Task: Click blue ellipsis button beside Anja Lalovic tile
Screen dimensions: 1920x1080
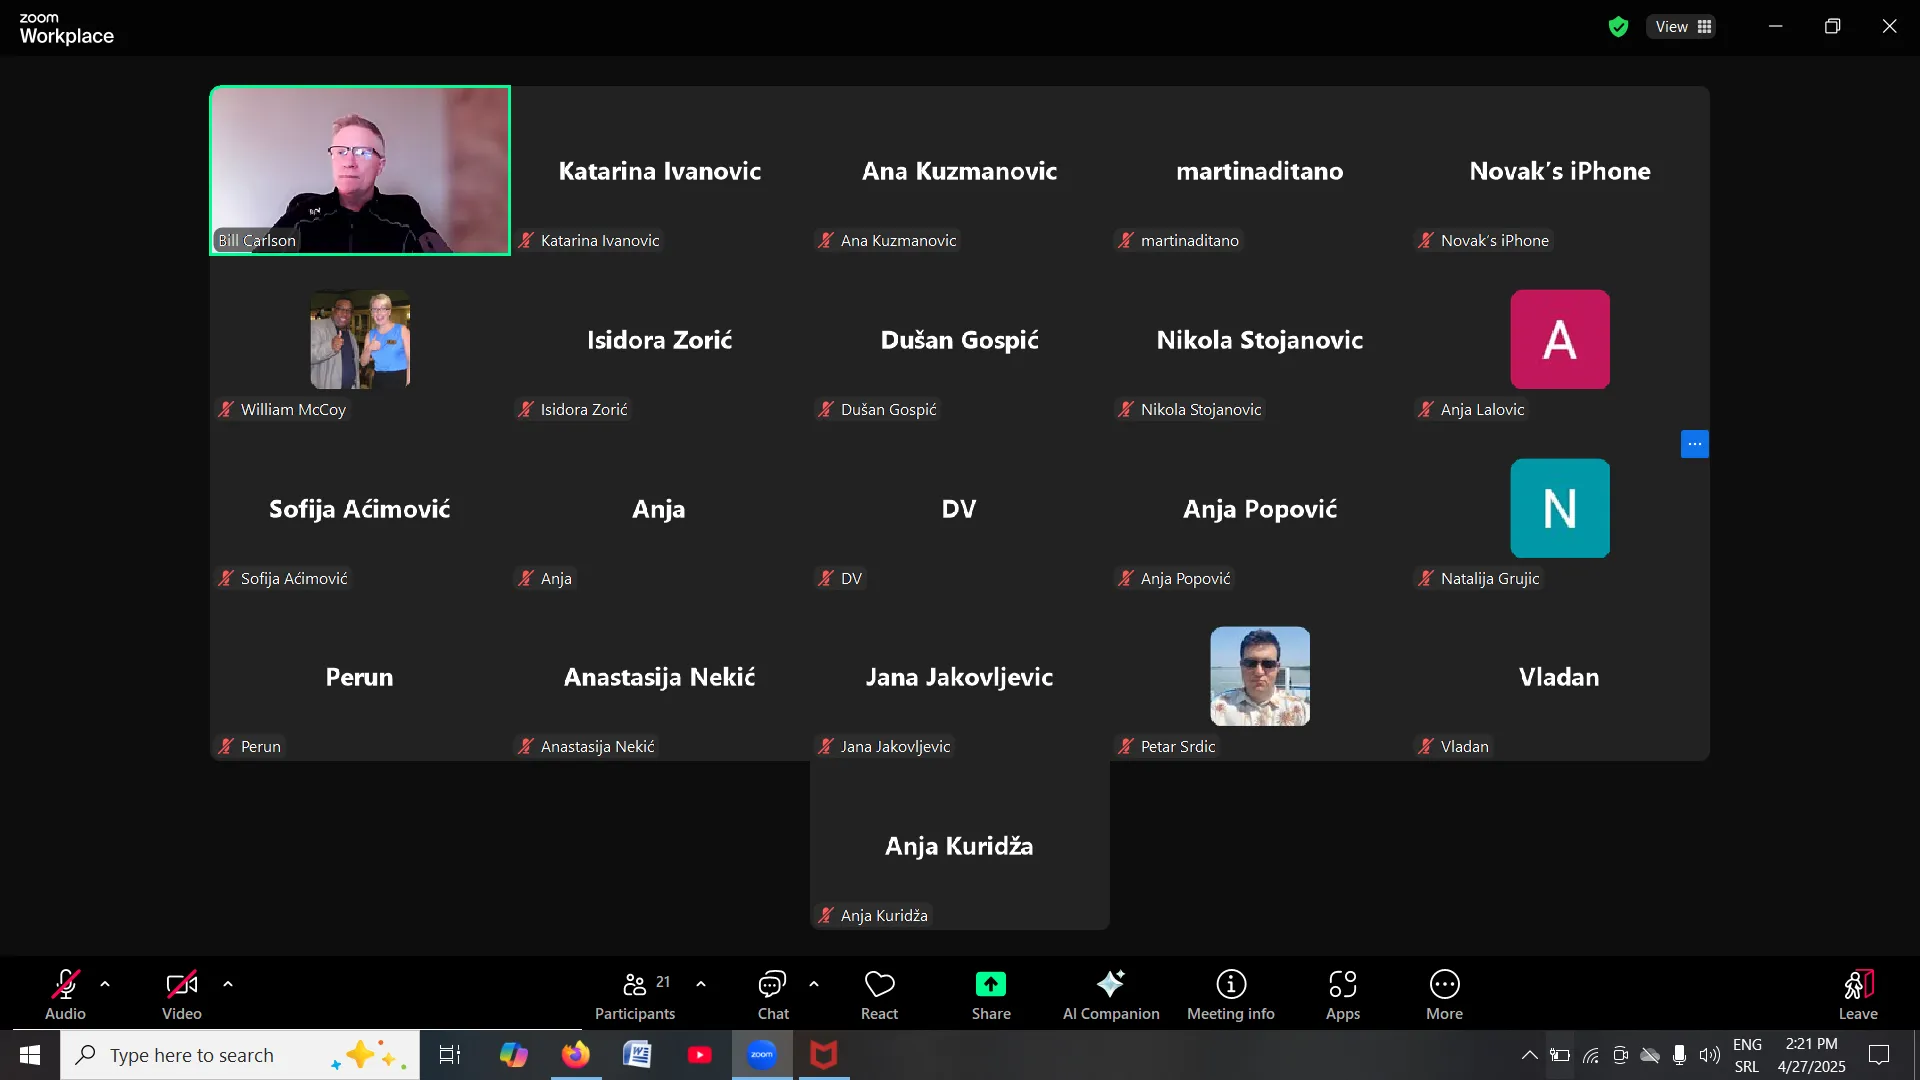Action: coord(1694,444)
